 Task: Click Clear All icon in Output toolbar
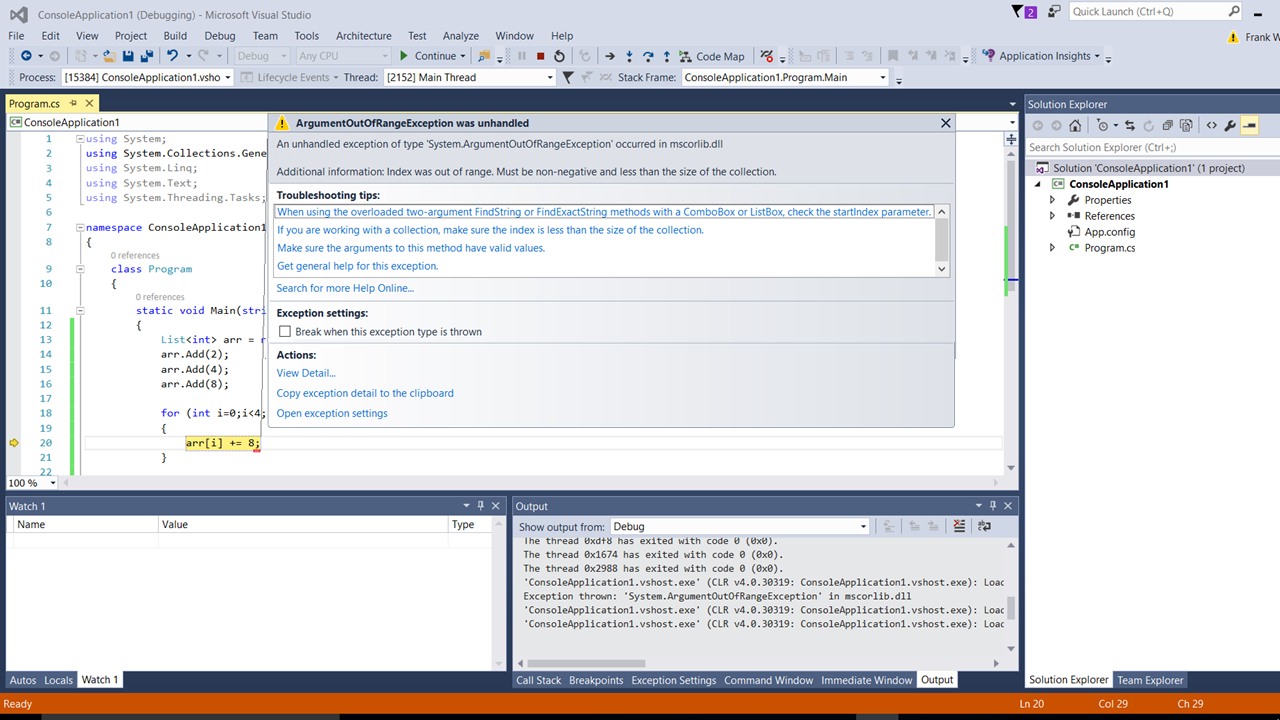tap(959, 526)
